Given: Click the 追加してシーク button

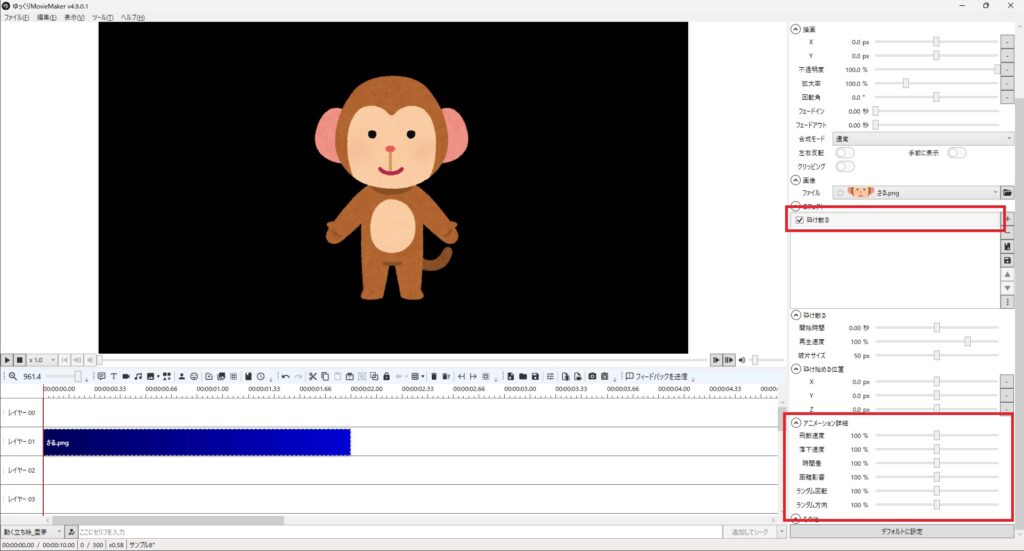Looking at the screenshot, I should pos(750,532).
